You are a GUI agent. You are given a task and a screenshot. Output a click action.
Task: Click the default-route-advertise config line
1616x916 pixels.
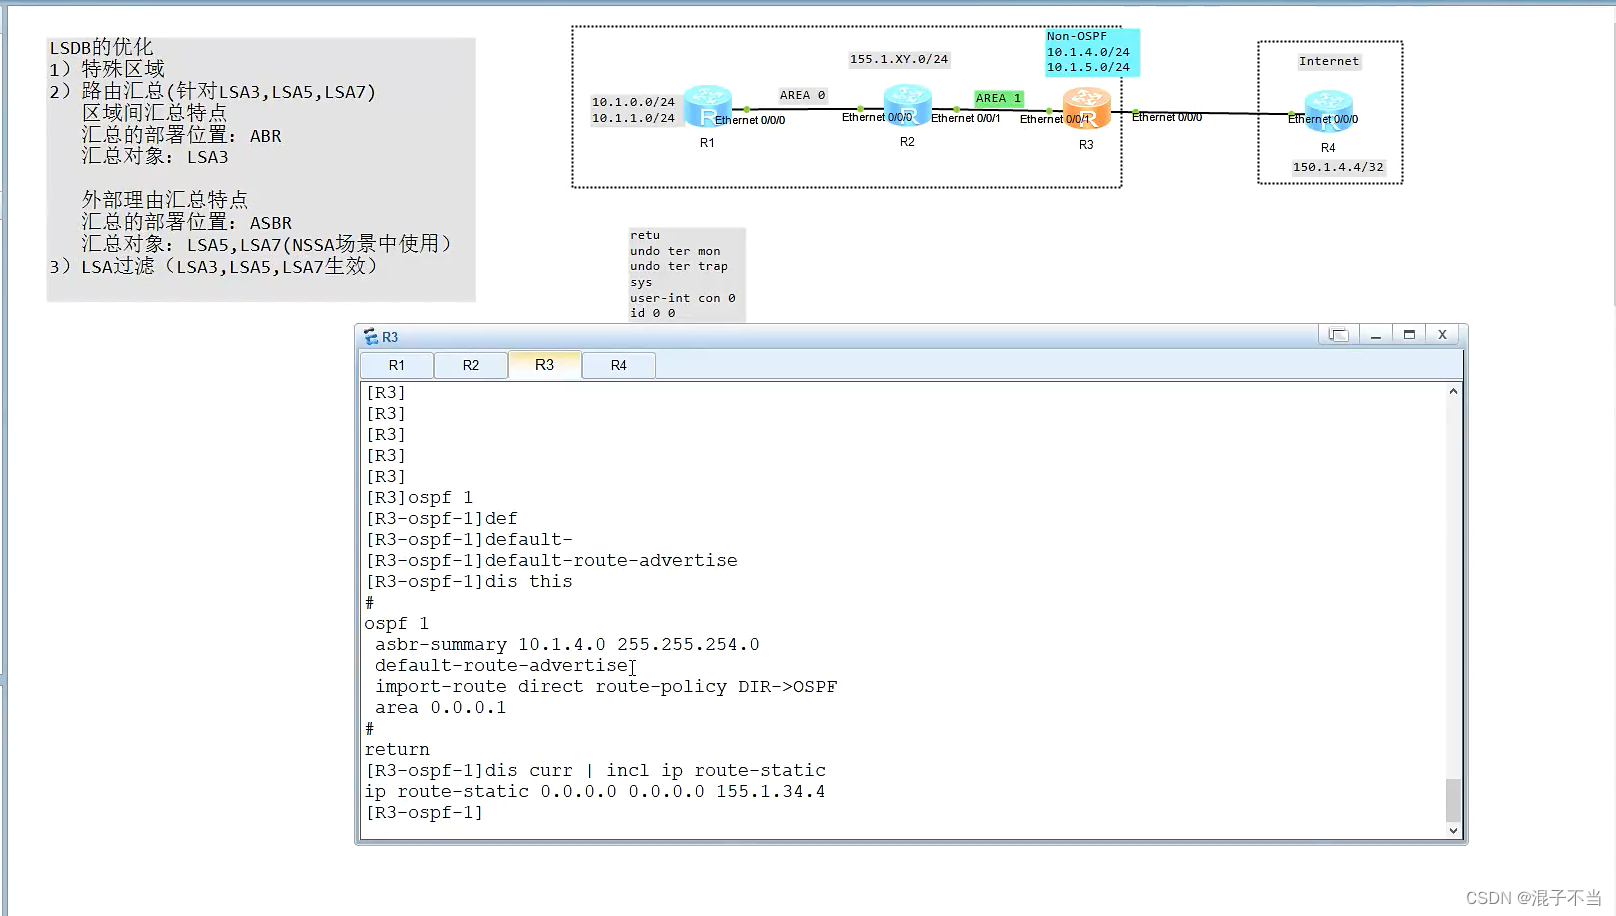(x=502, y=665)
